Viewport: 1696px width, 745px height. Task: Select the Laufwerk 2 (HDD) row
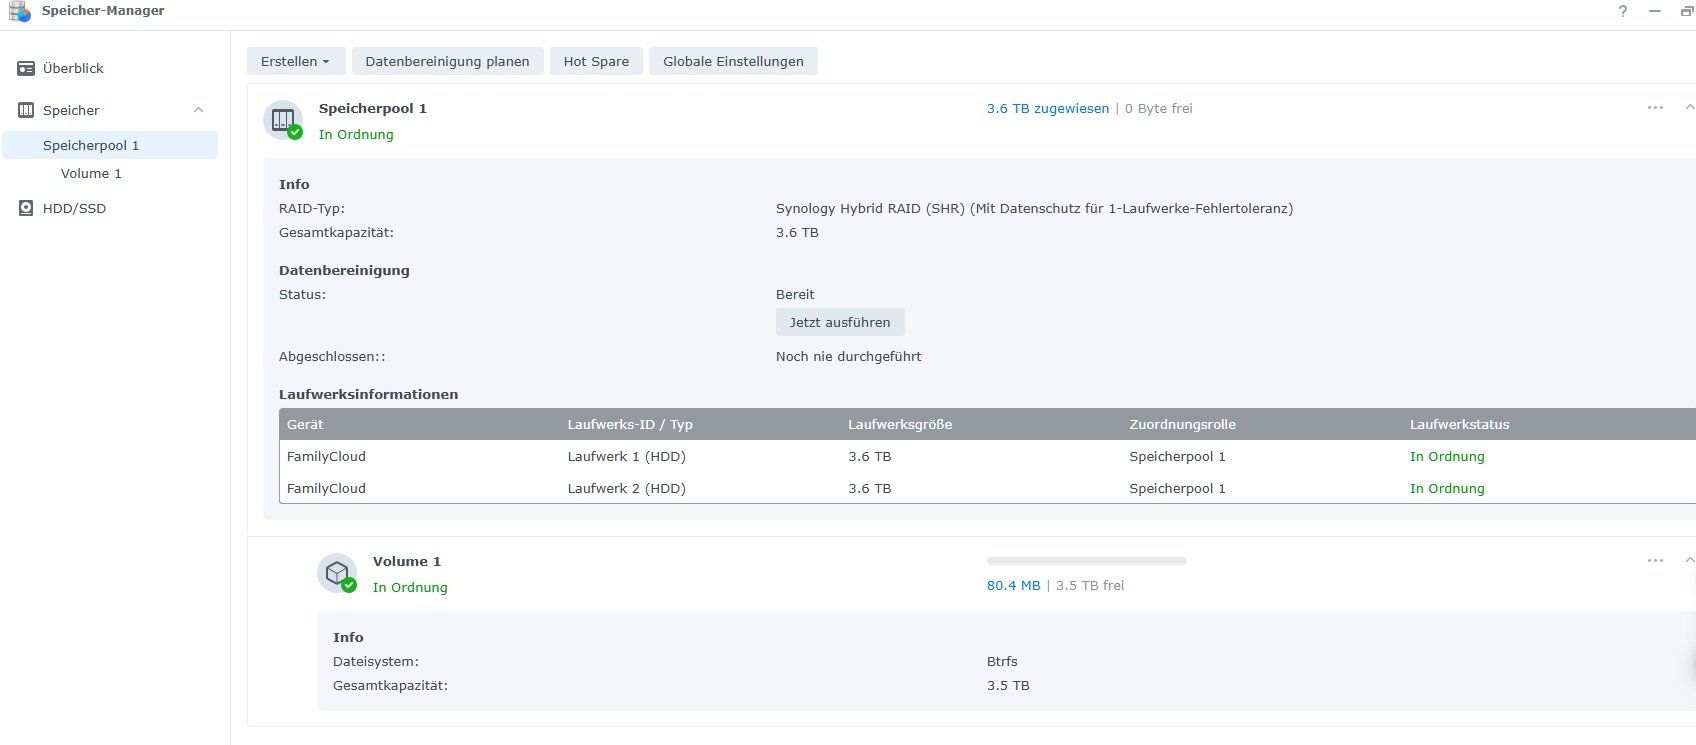coord(987,488)
